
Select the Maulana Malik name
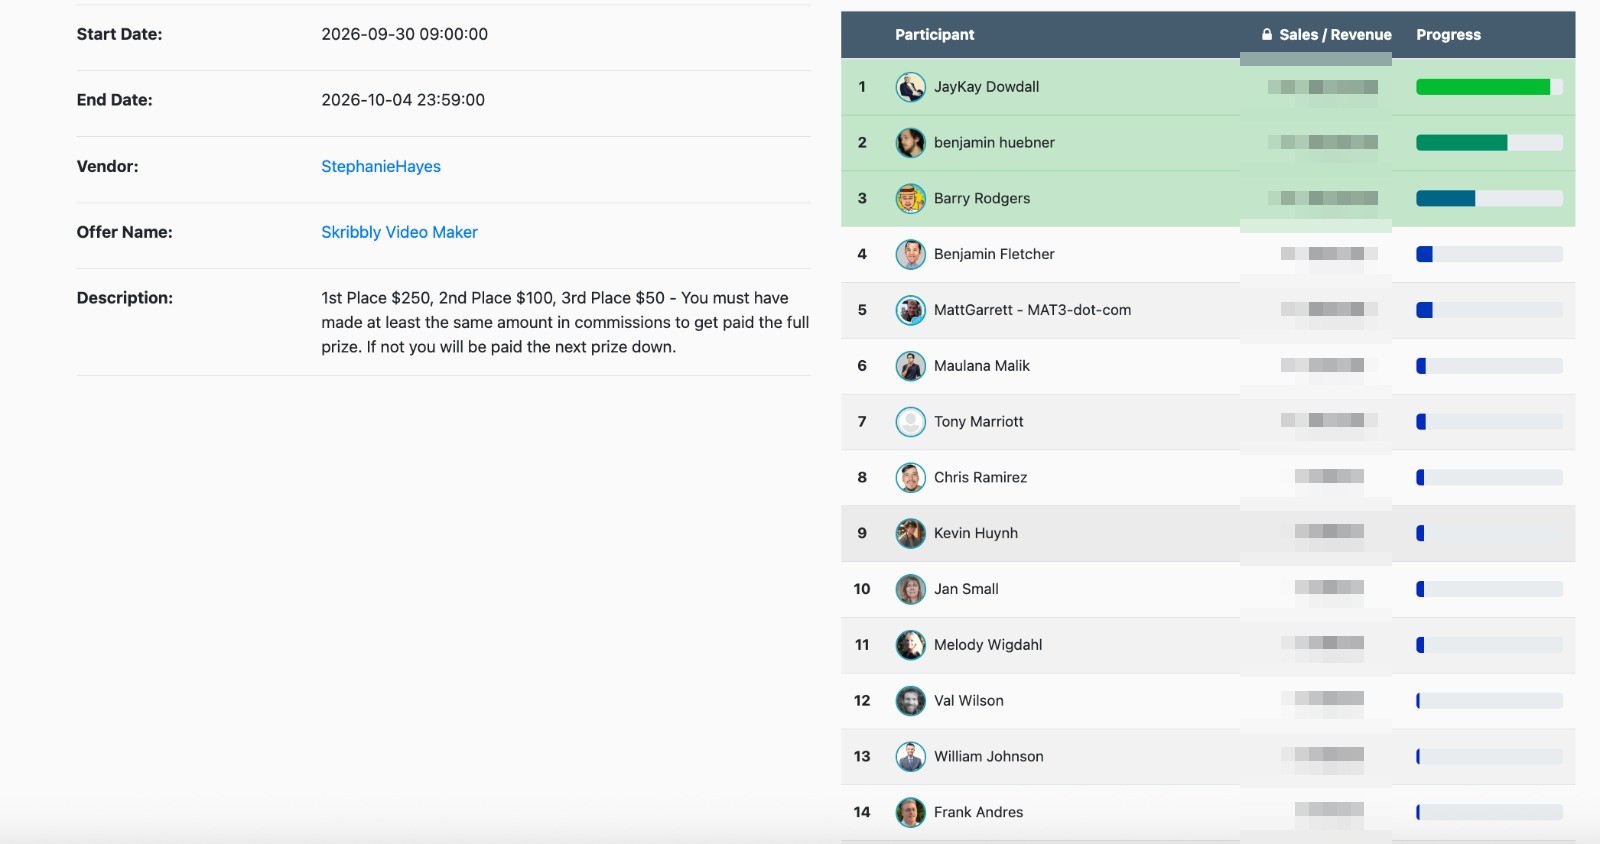point(982,366)
